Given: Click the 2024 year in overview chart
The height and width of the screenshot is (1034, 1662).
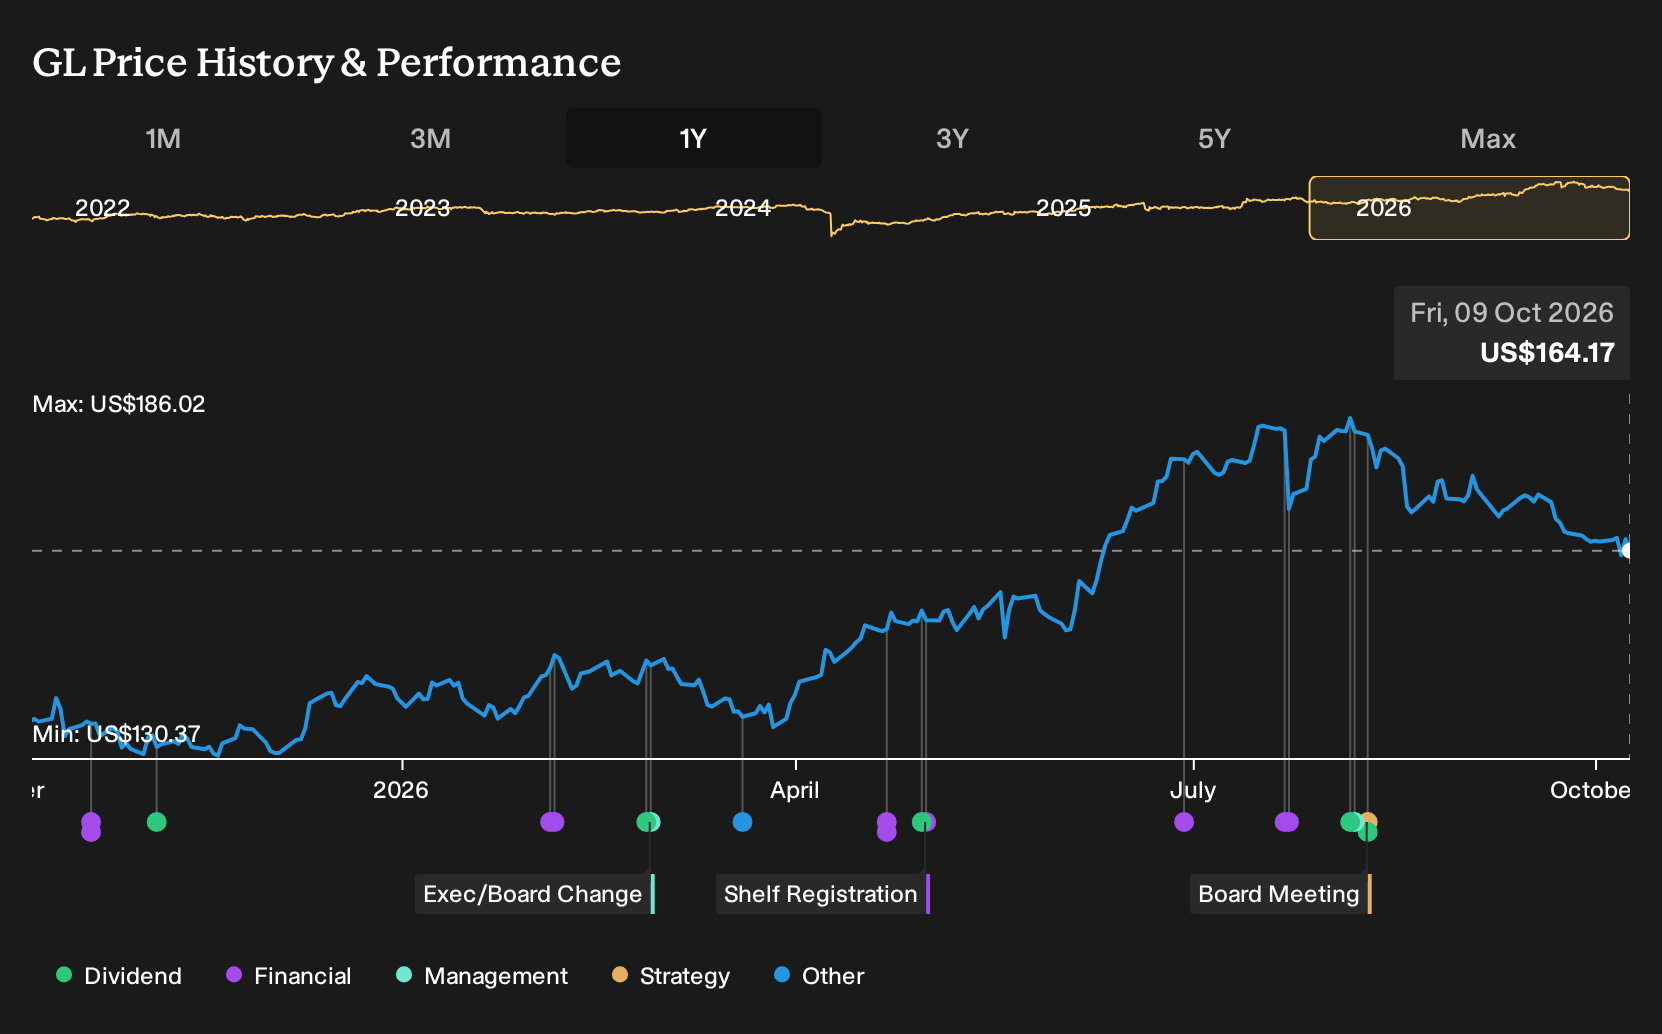Looking at the screenshot, I should (x=743, y=208).
